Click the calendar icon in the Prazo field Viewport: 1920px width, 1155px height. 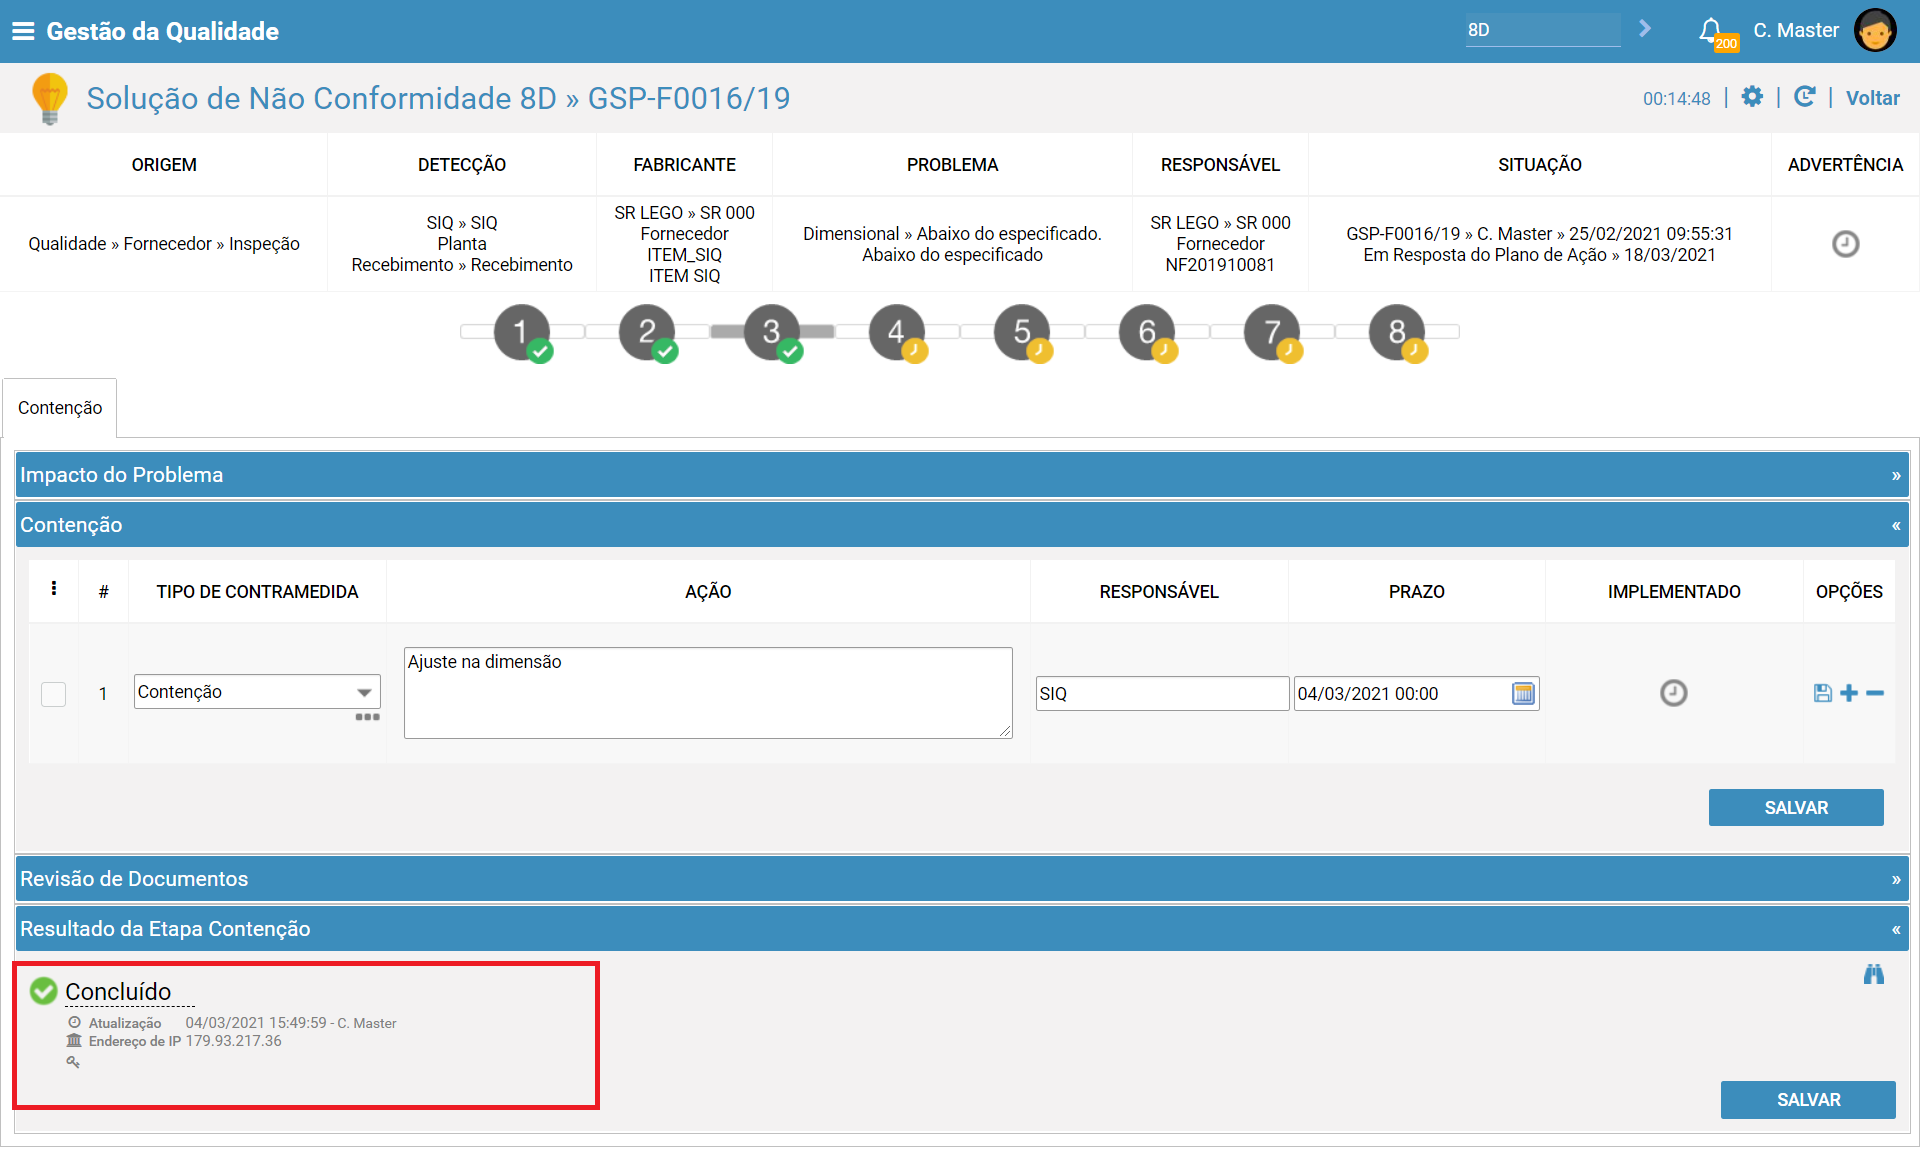(x=1523, y=693)
